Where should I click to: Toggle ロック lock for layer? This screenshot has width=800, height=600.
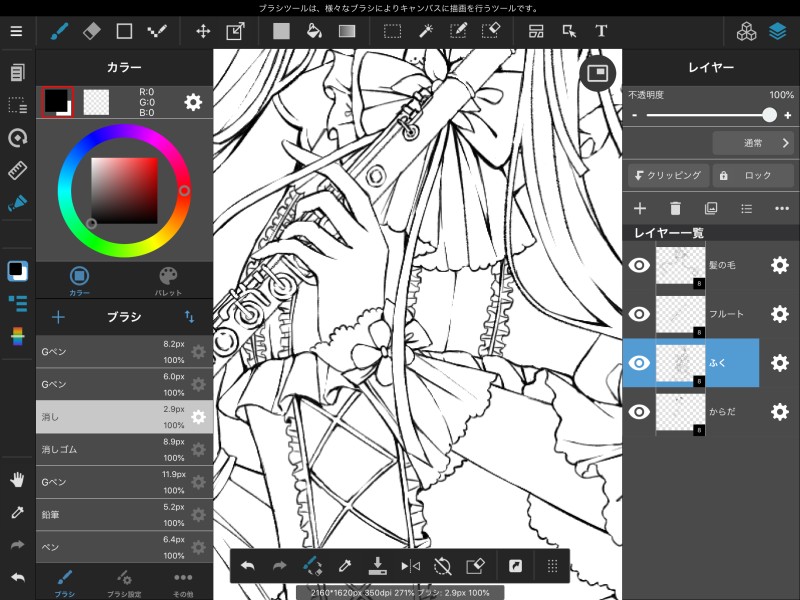click(x=753, y=176)
